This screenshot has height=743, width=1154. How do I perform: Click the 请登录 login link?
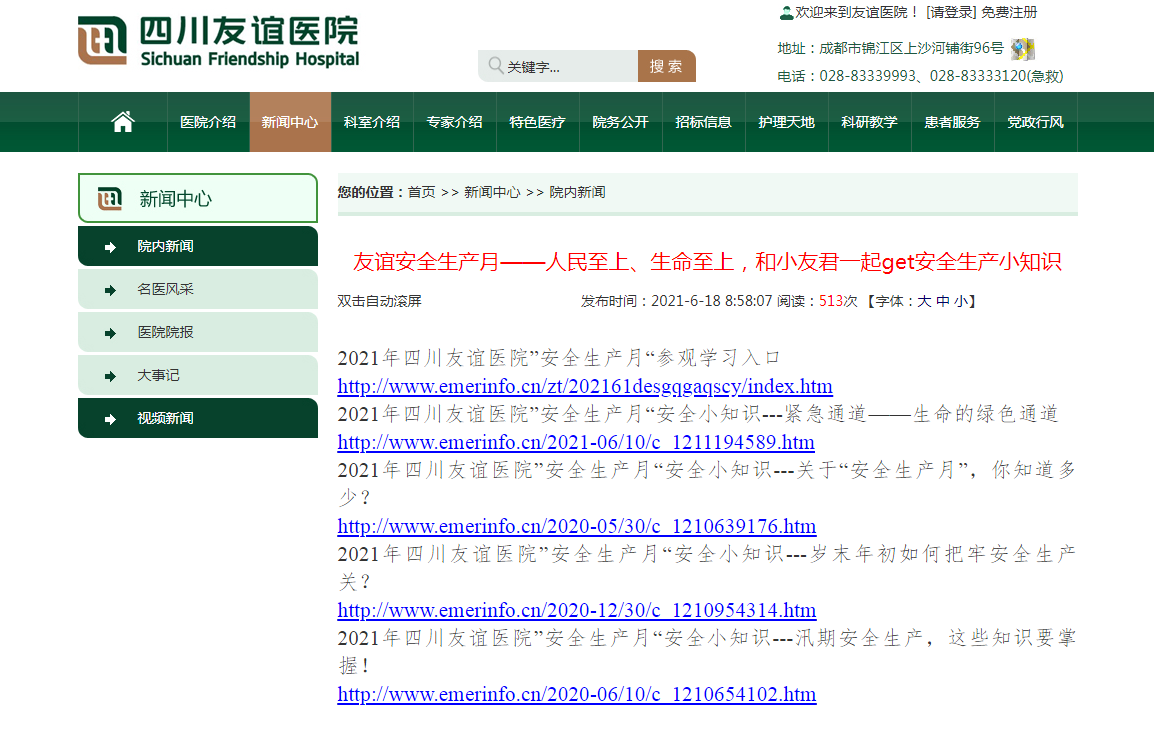pos(950,12)
